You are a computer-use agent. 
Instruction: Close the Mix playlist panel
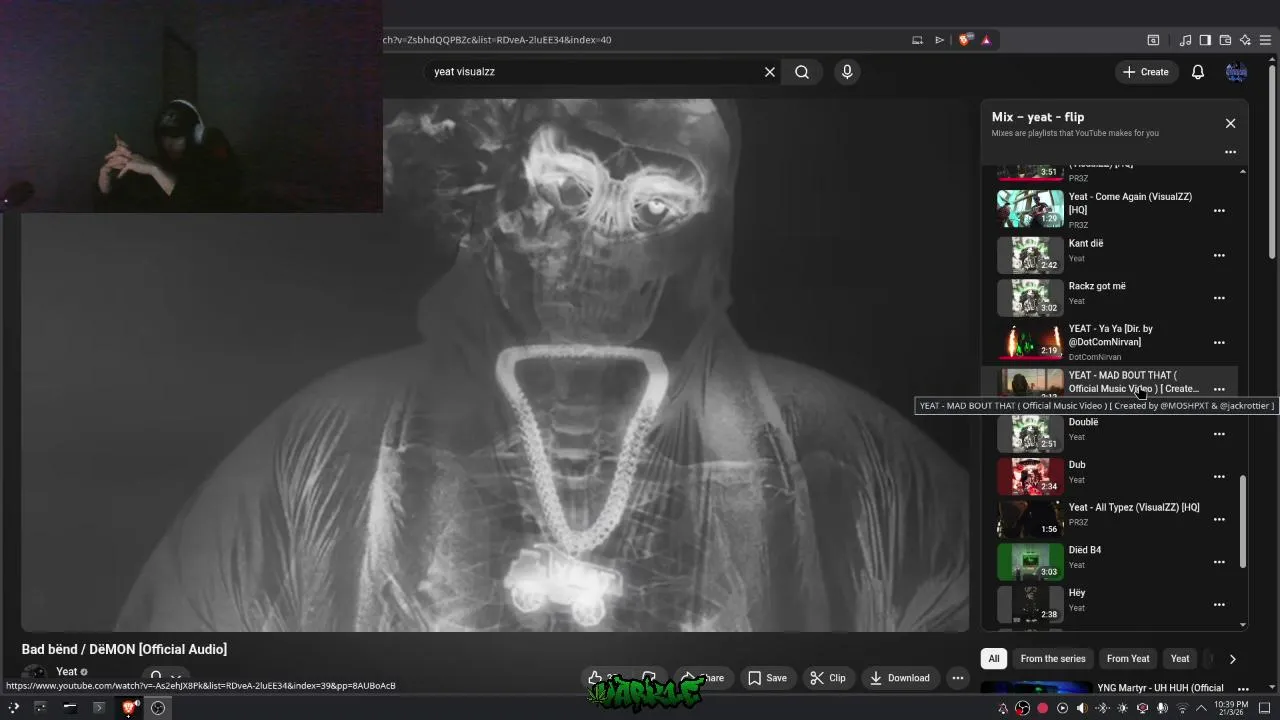[x=1230, y=123]
